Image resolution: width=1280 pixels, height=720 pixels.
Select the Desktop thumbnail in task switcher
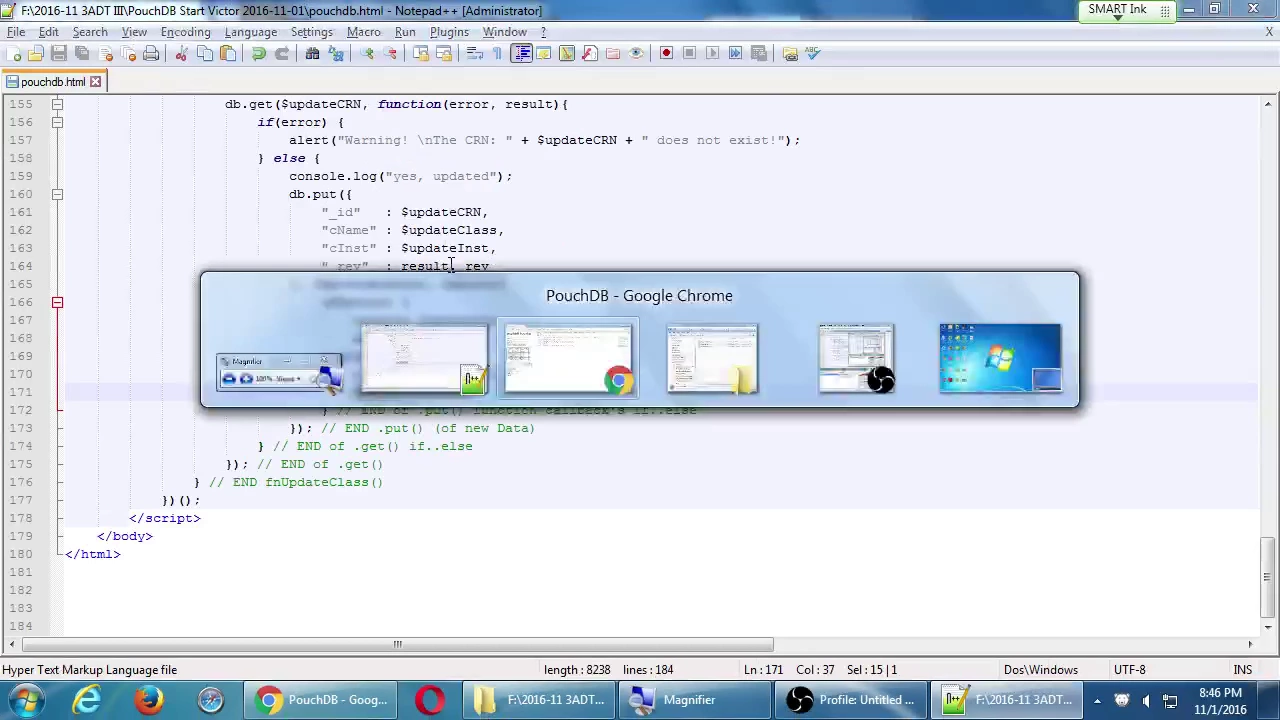pos(1000,357)
